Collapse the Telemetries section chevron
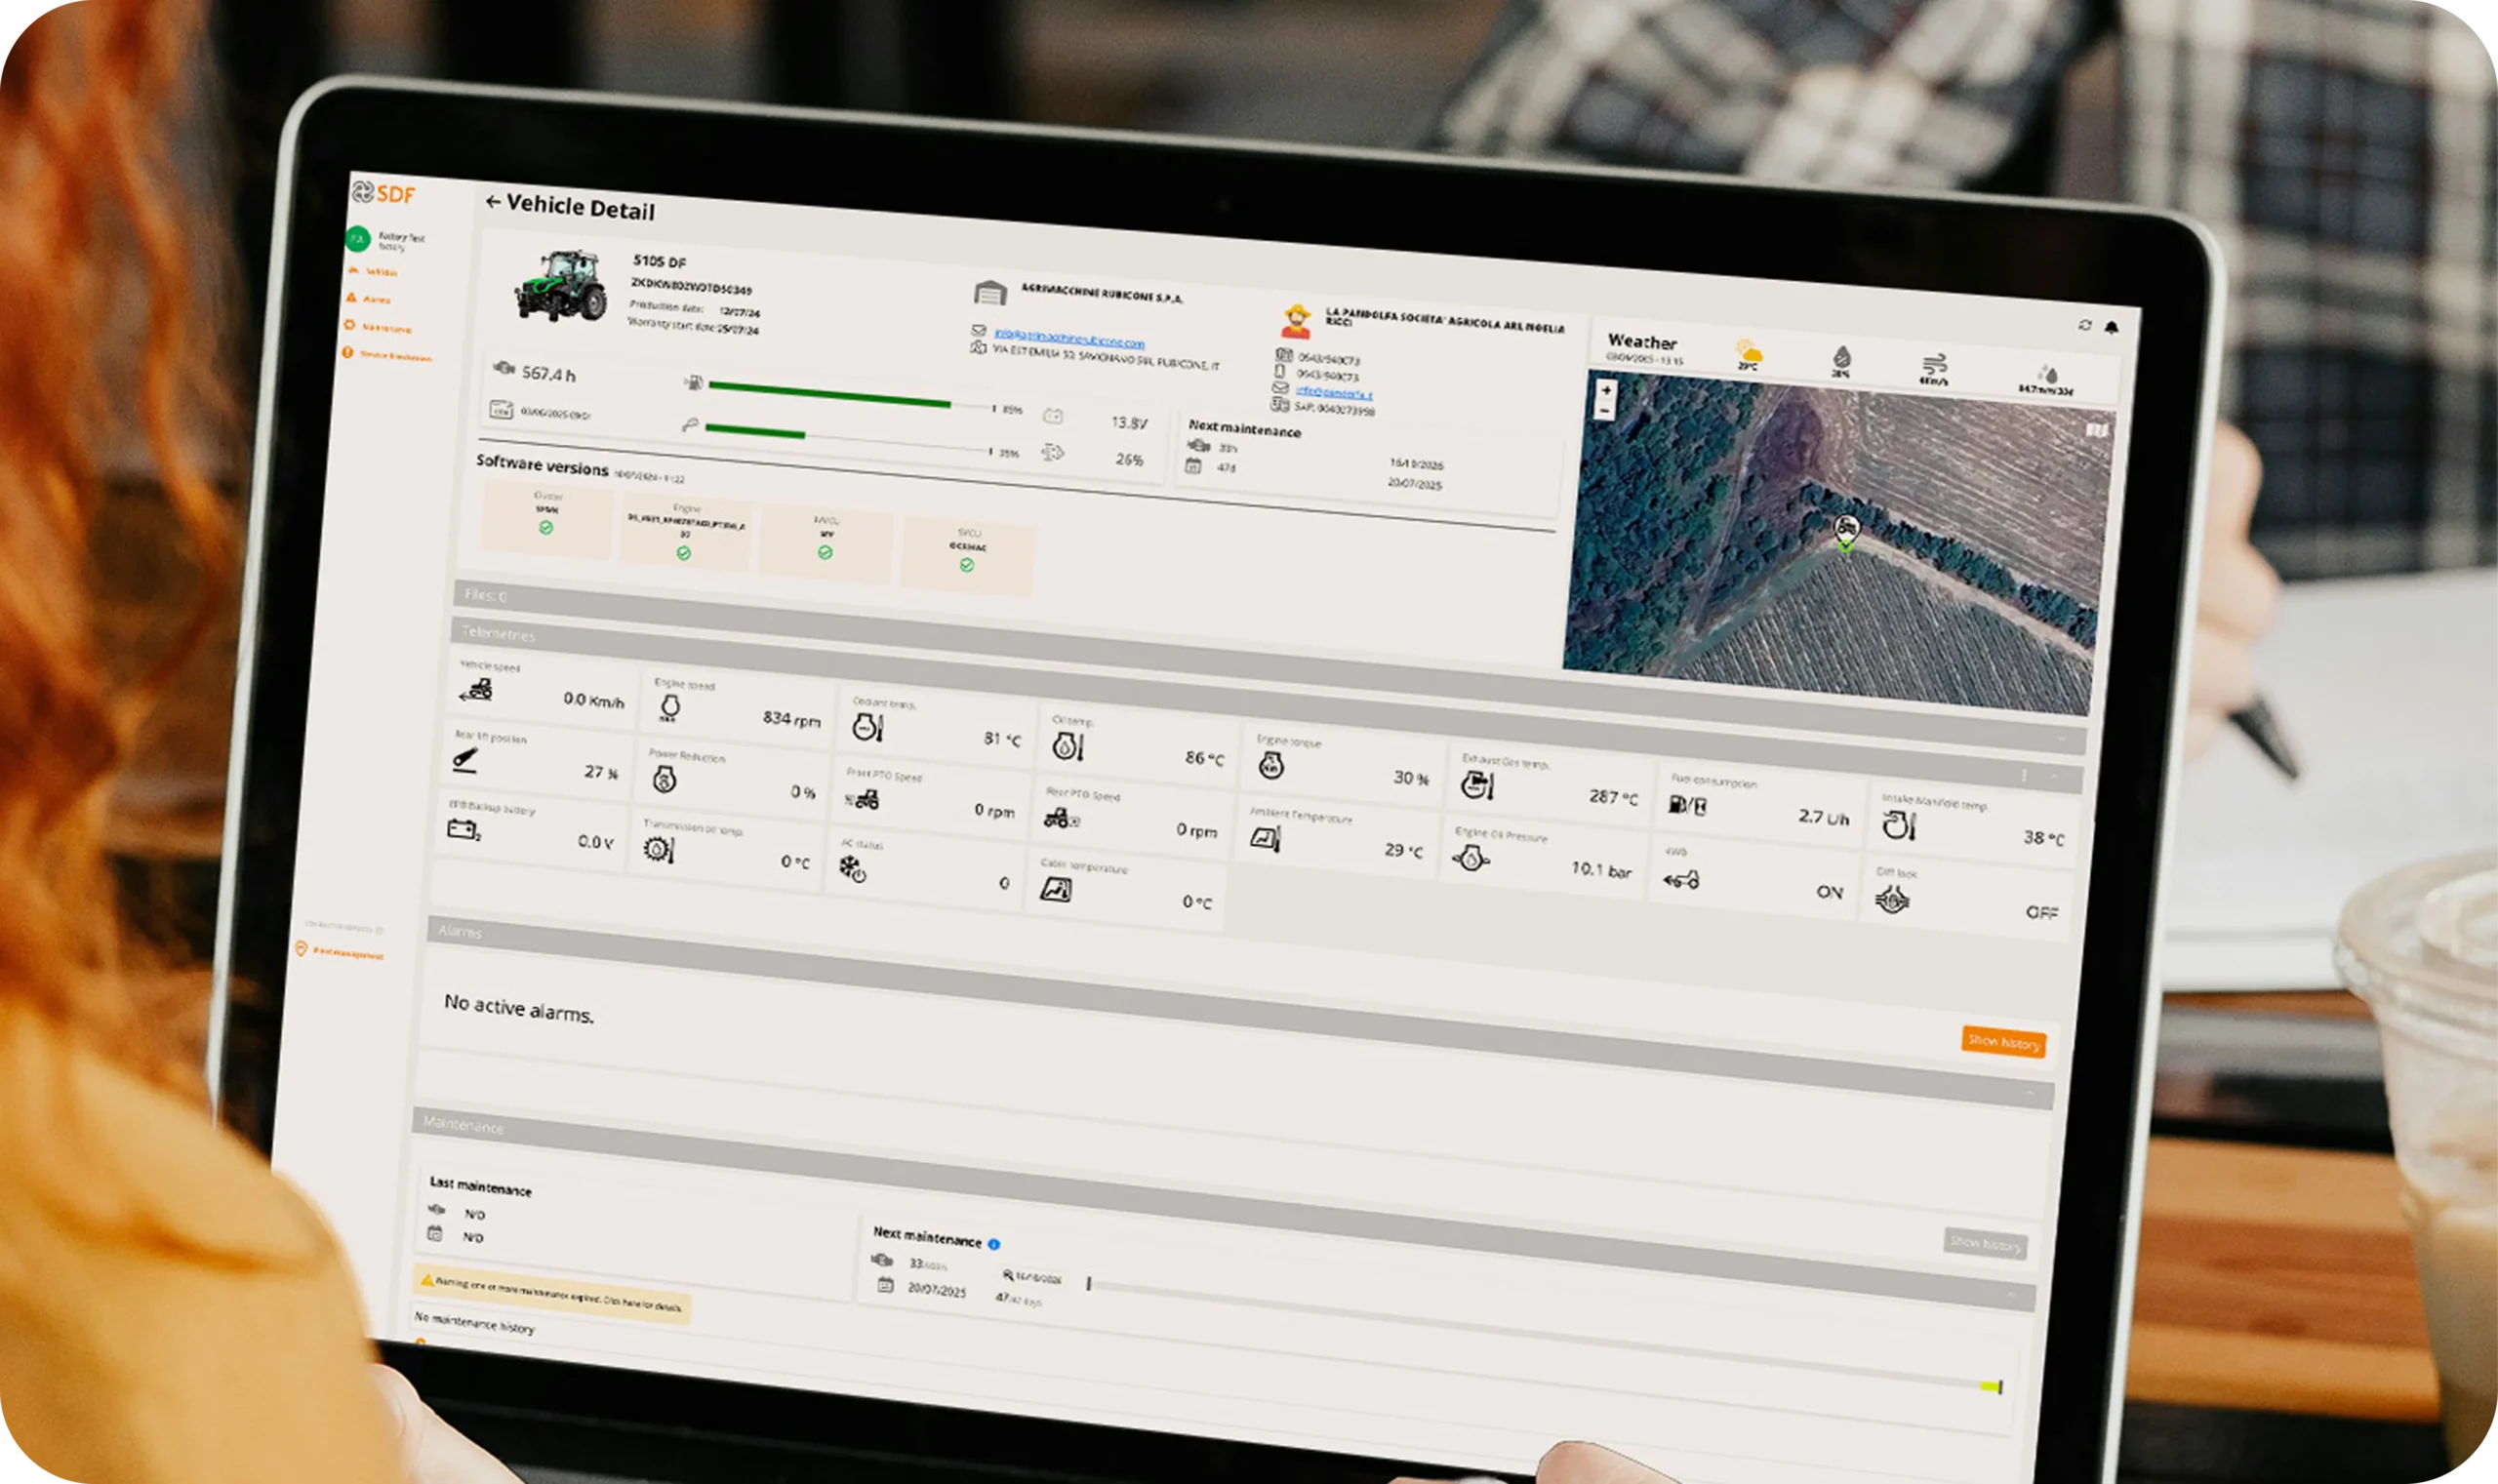Image resolution: width=2498 pixels, height=1484 pixels. tap(2054, 776)
